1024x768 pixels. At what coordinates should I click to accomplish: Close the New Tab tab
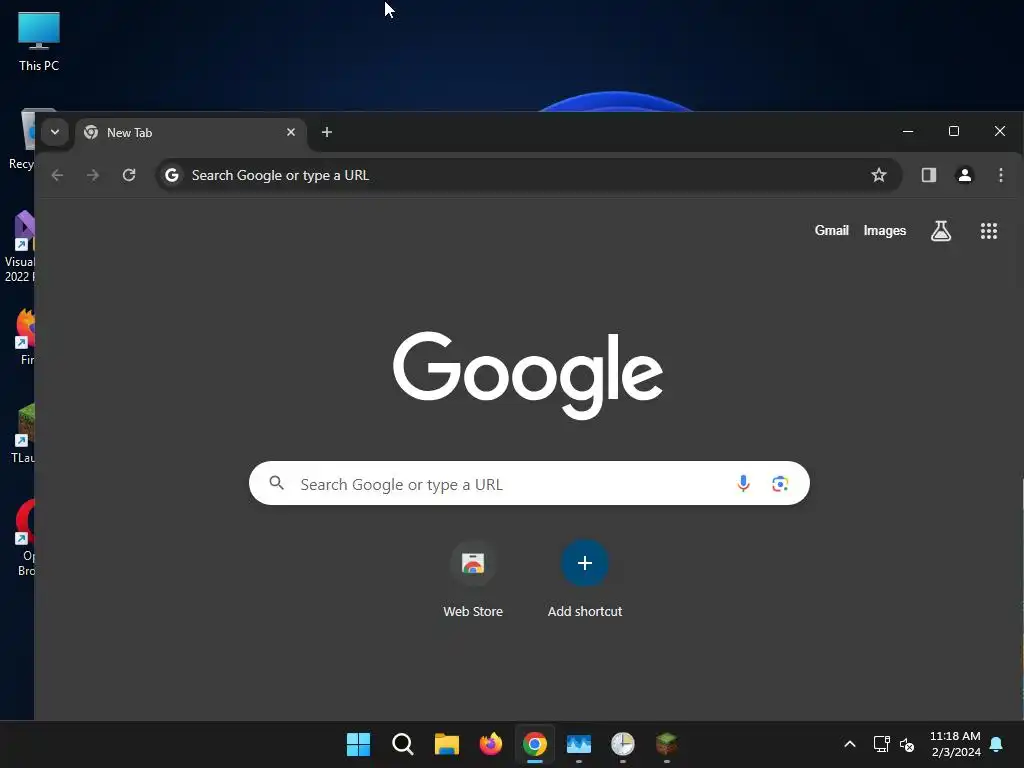291,133
